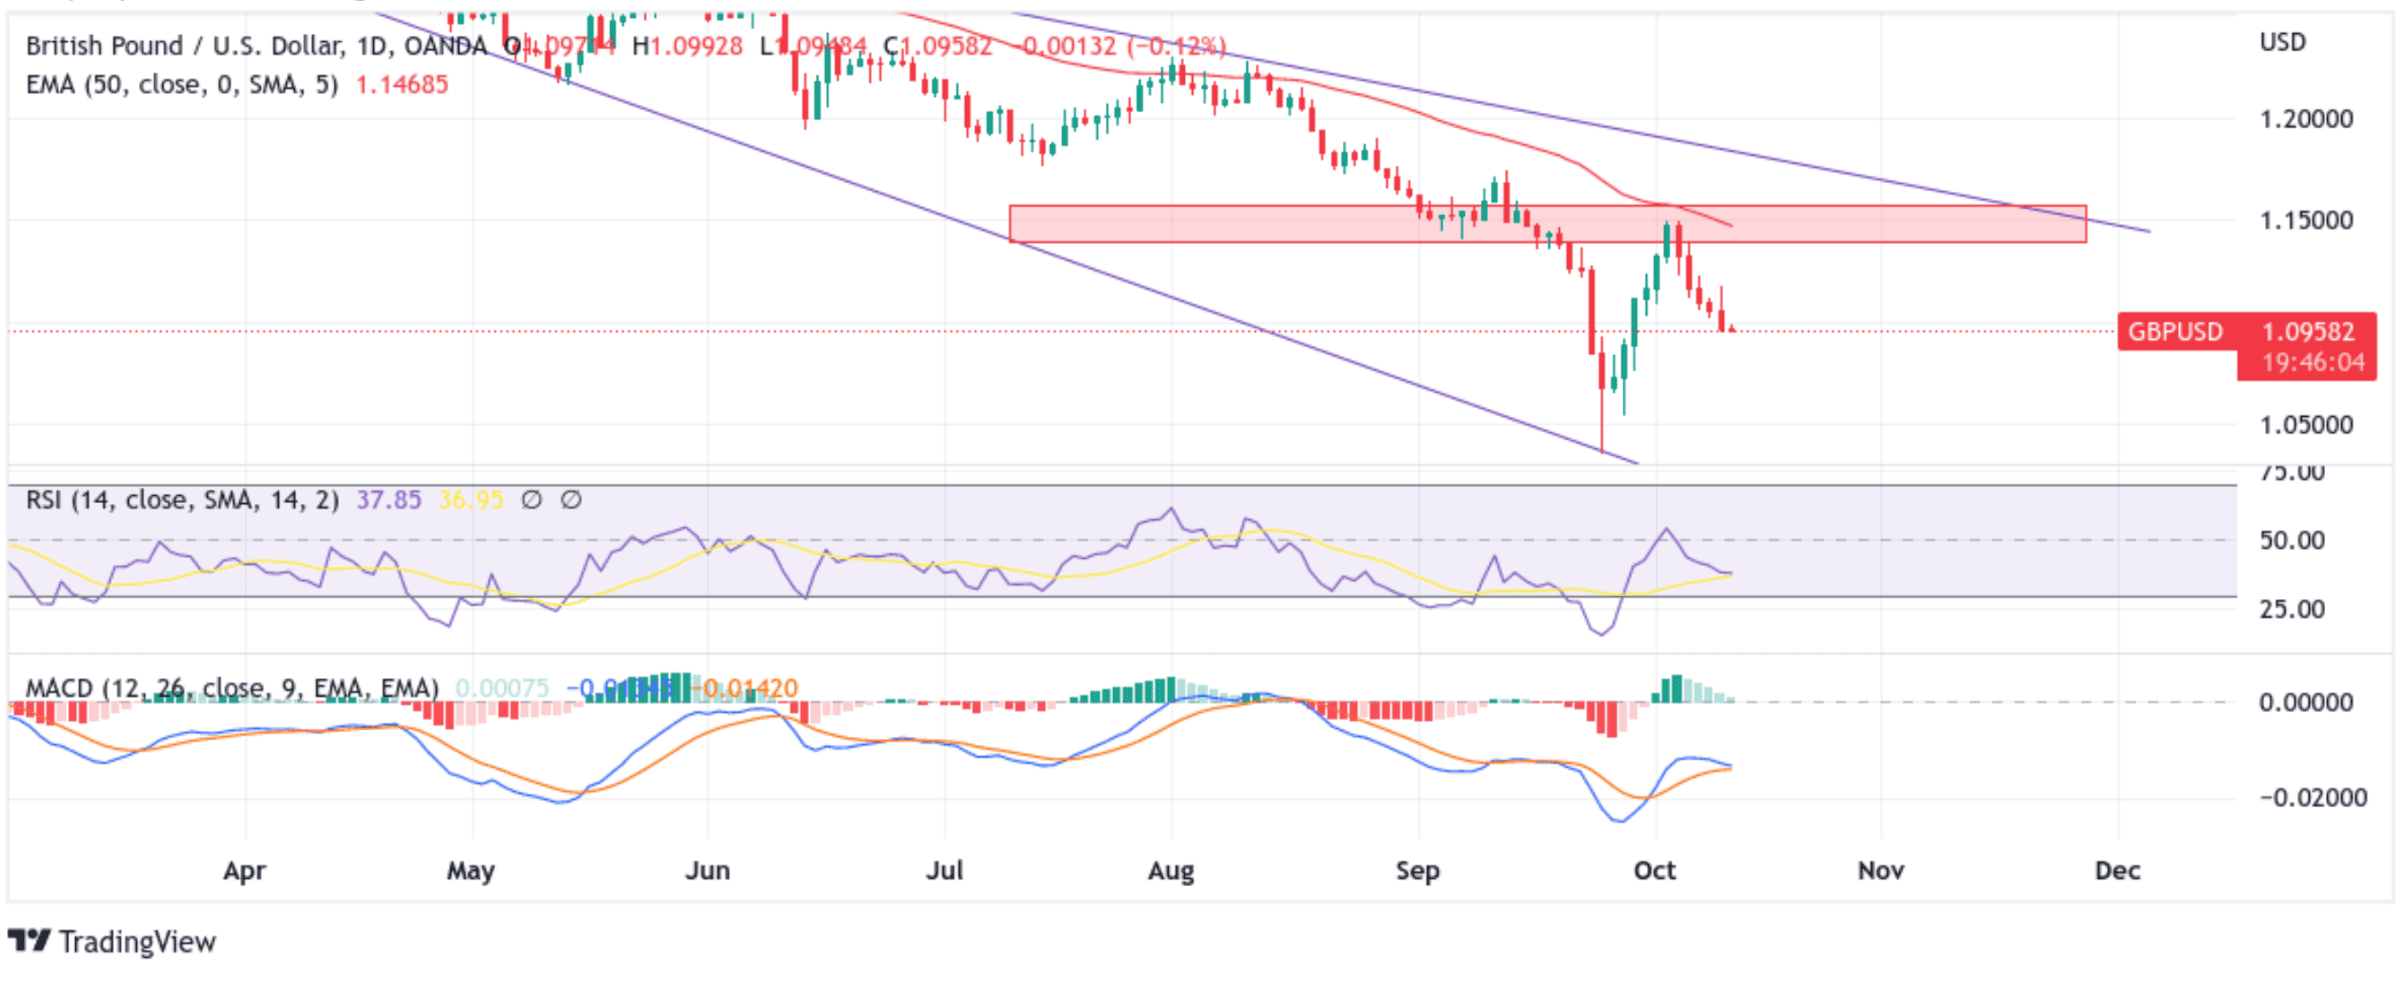This screenshot has width=2402, height=1006.
Task: Click the 1.15000 price axis label
Action: pos(2307,220)
